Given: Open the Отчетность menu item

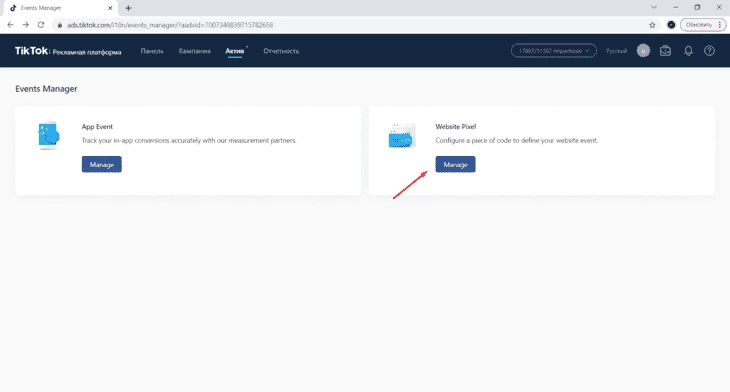Looking at the screenshot, I should (x=281, y=51).
